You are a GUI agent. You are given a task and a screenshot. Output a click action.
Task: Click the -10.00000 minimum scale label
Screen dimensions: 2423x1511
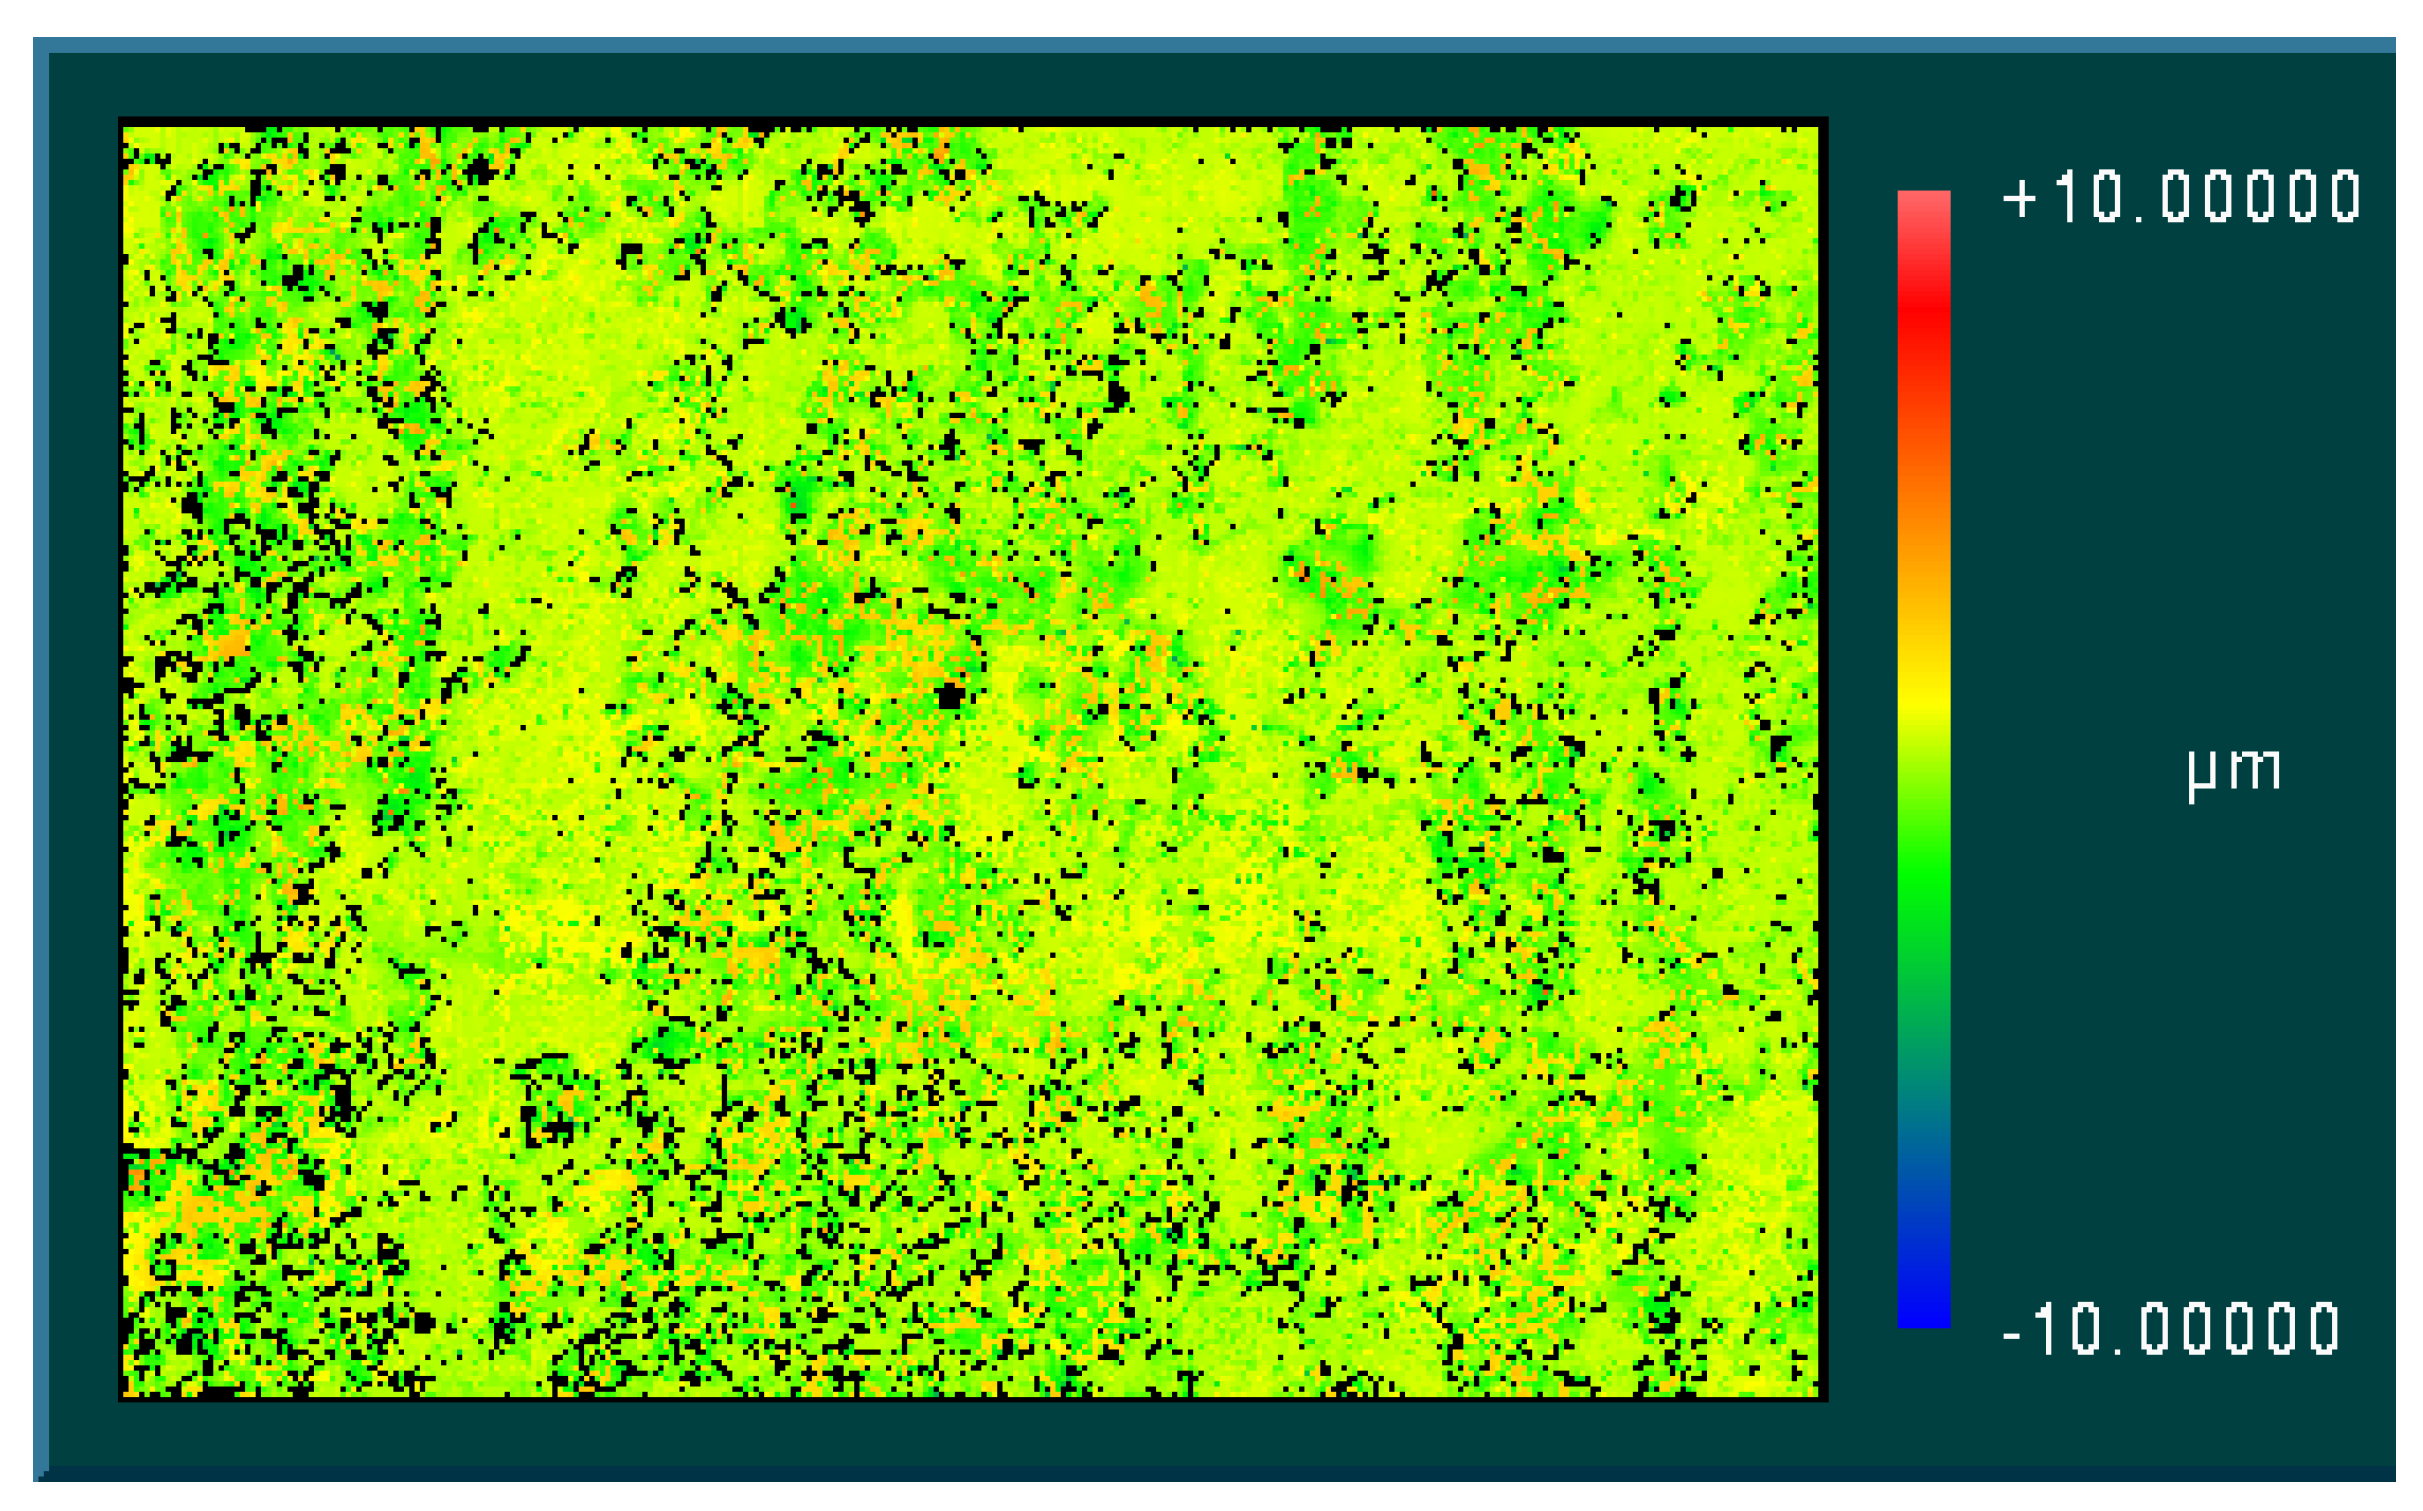click(2170, 1329)
